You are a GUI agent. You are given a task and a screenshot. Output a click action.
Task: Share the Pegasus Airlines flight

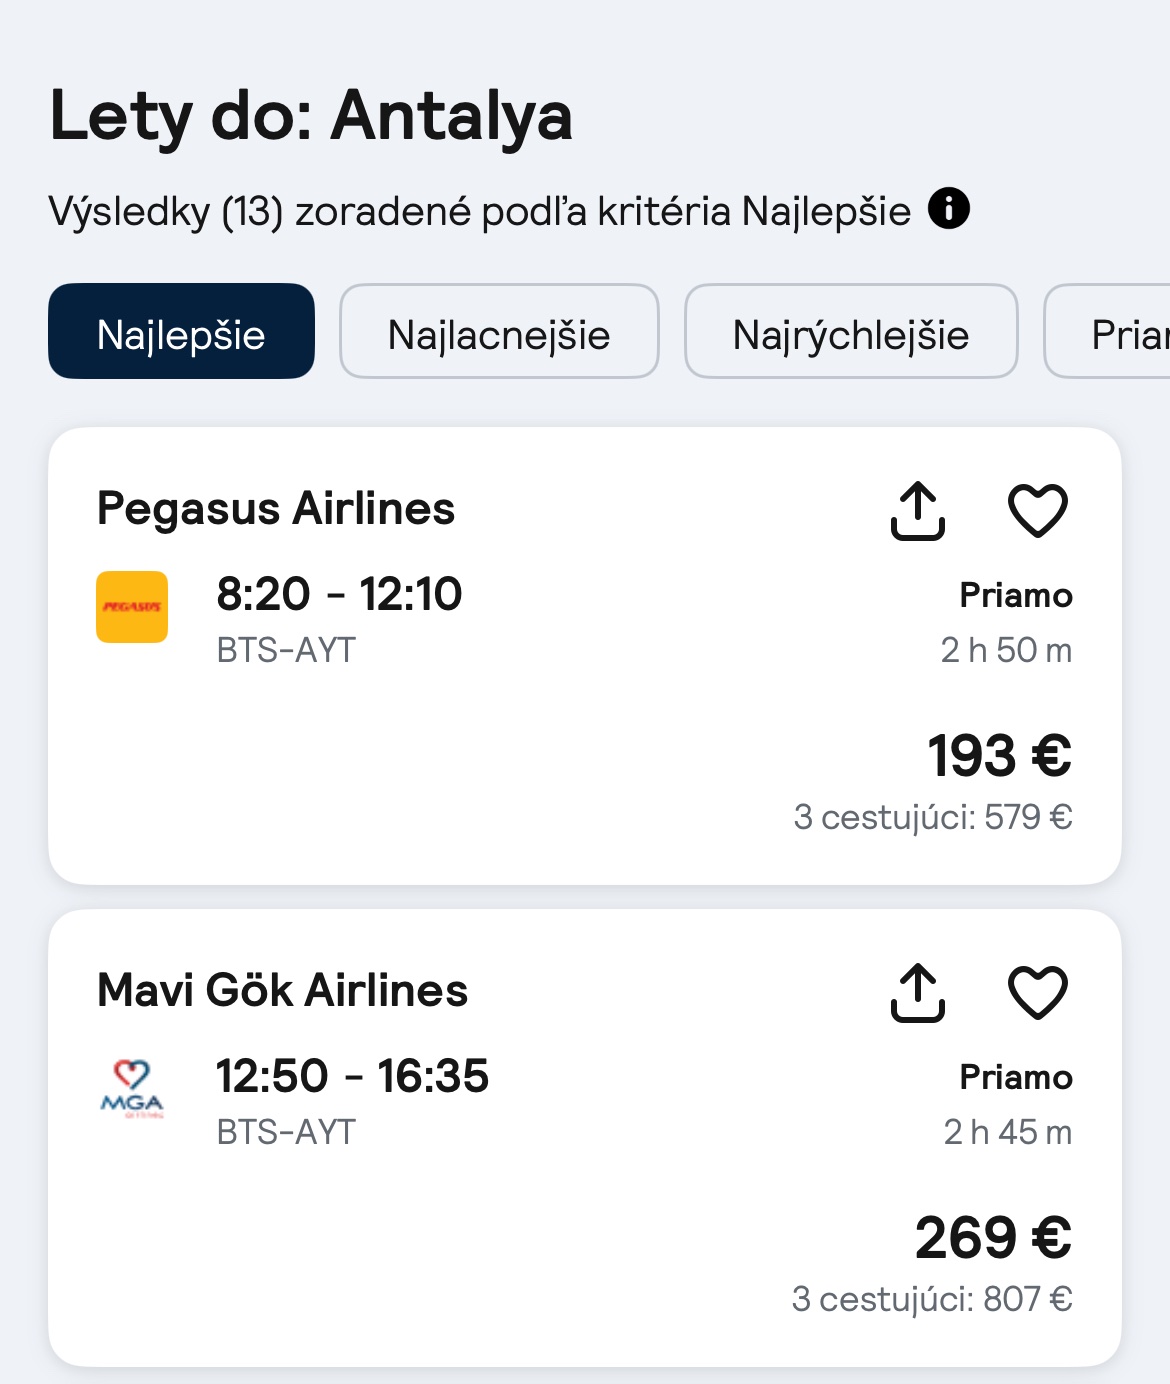(x=917, y=511)
